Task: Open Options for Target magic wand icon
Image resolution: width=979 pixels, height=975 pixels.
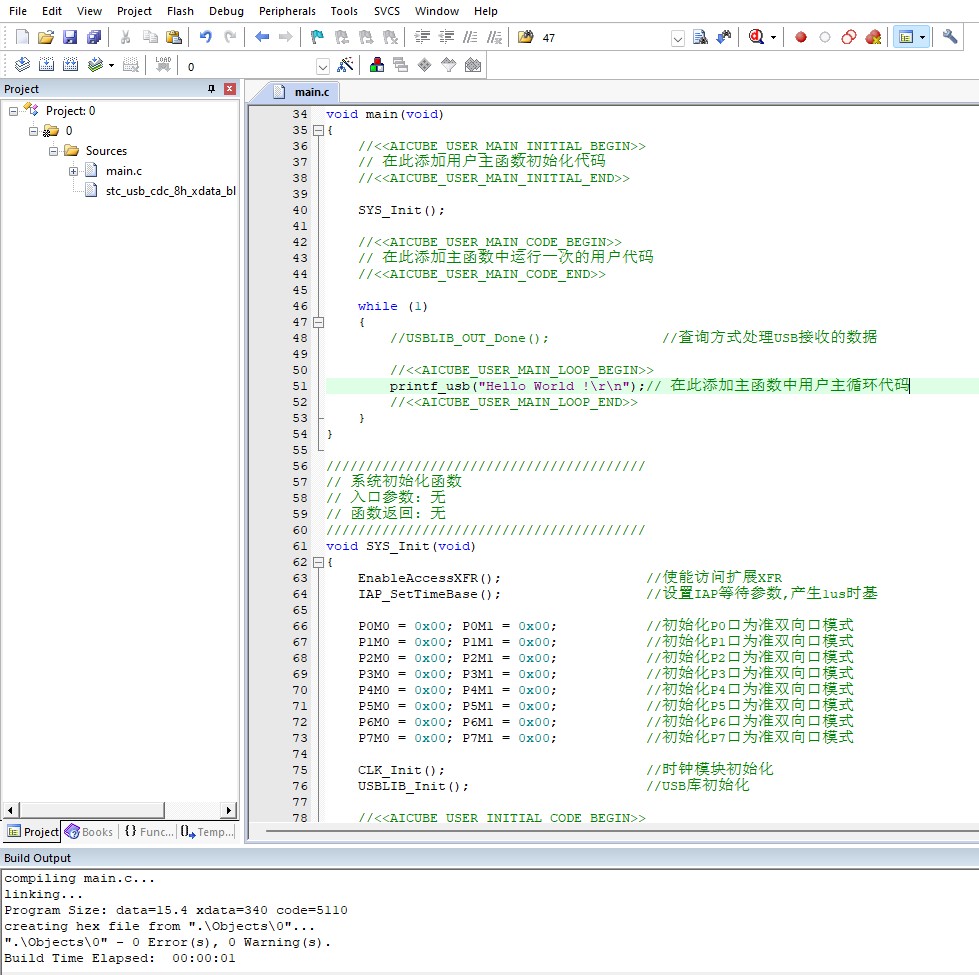Action: 345,65
